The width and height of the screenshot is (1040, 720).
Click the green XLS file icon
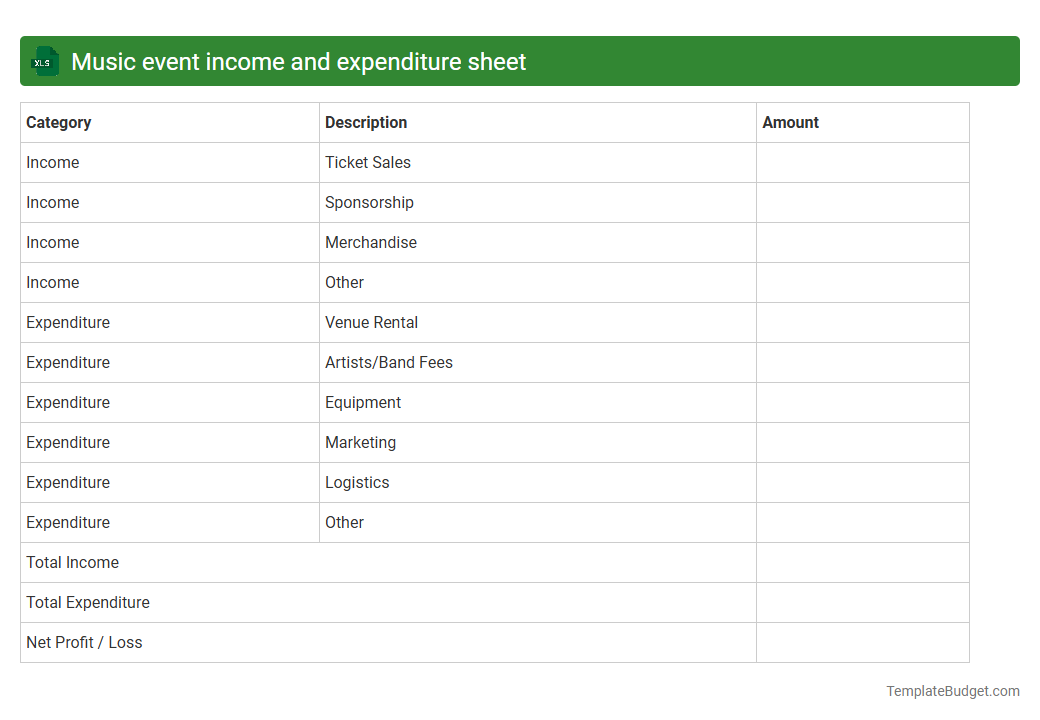pos(44,61)
